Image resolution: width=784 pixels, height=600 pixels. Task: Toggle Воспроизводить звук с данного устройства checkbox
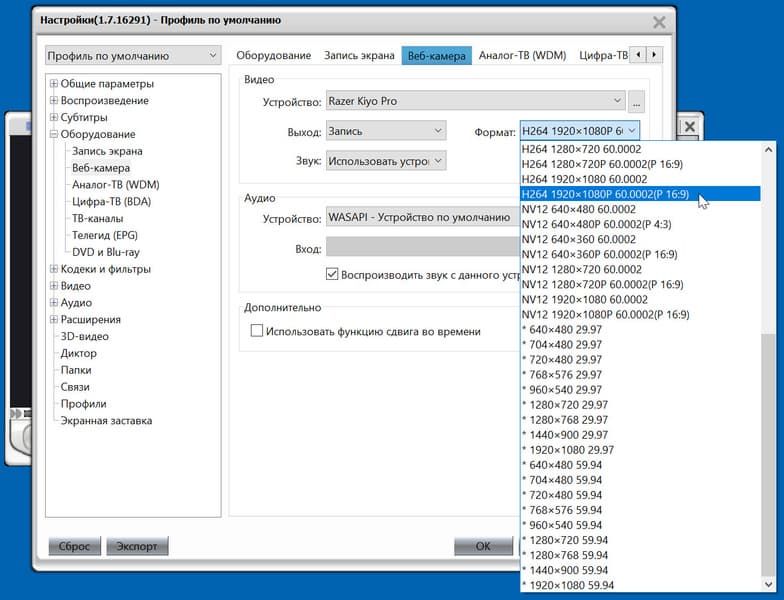pyautogui.click(x=332, y=274)
